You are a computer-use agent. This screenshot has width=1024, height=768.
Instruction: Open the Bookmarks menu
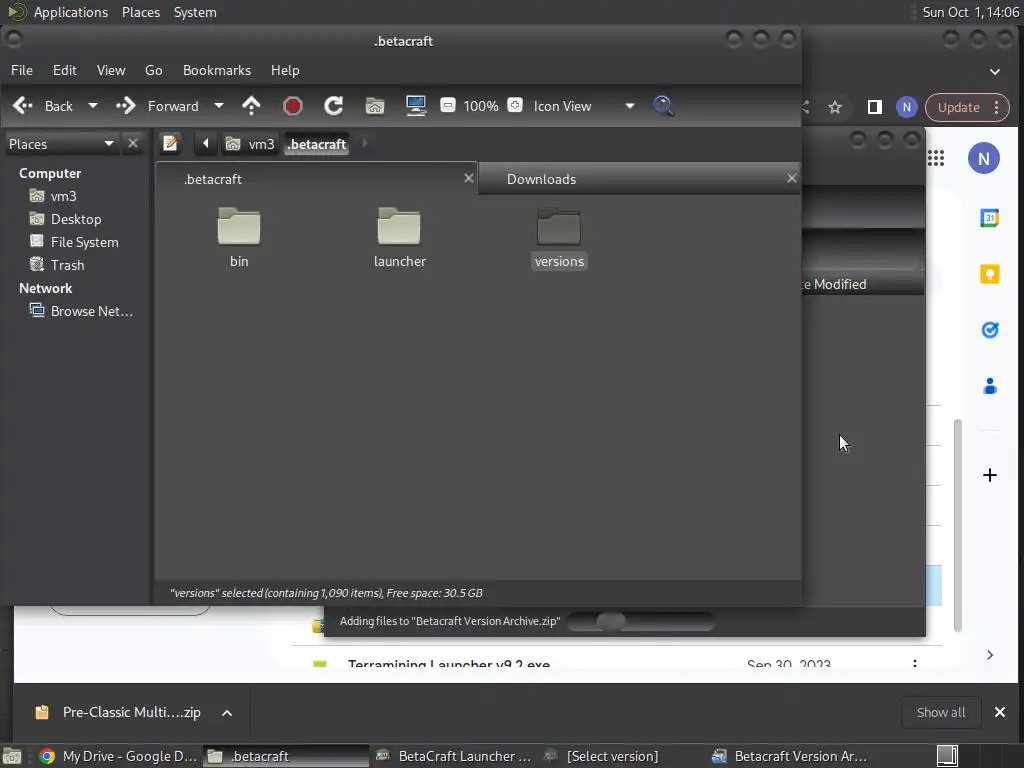point(217,70)
